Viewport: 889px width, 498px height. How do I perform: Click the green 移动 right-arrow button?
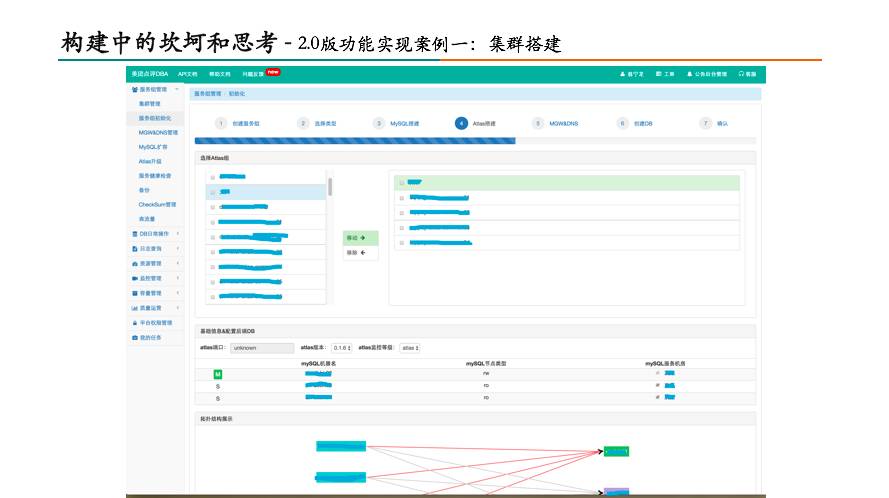(360, 238)
